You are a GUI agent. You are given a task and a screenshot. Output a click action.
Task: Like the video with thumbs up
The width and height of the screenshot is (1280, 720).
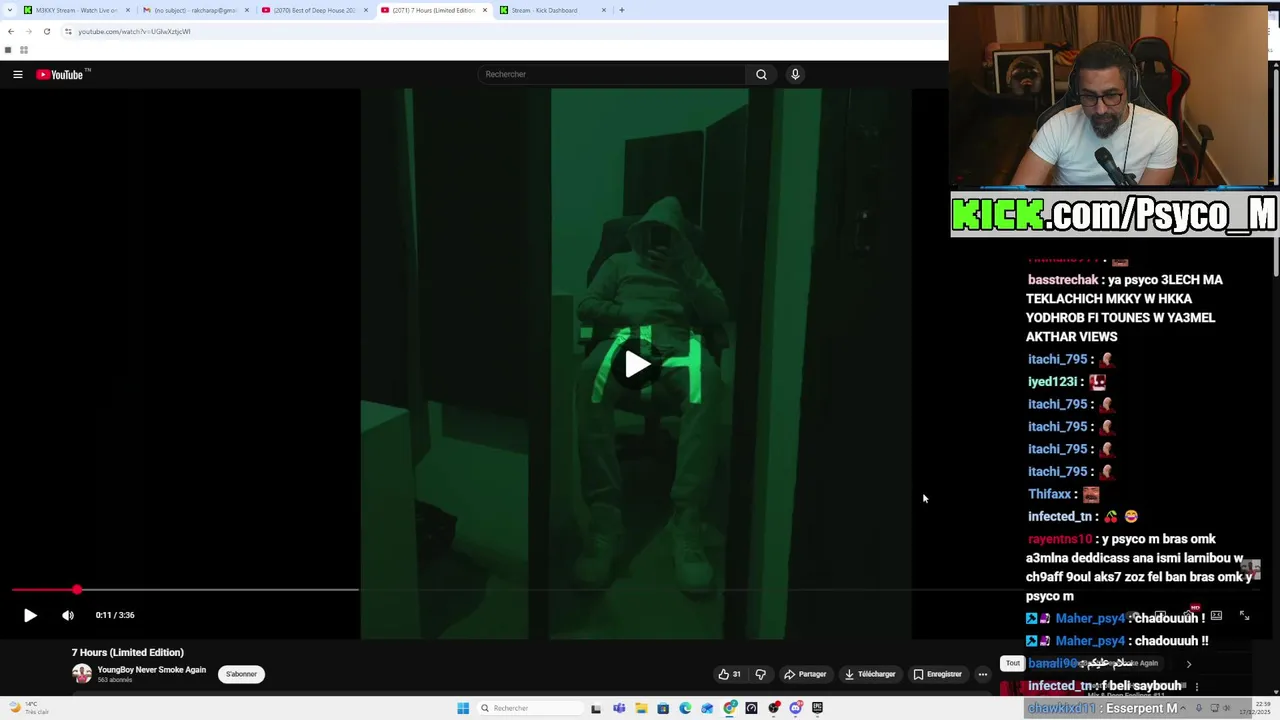point(729,674)
